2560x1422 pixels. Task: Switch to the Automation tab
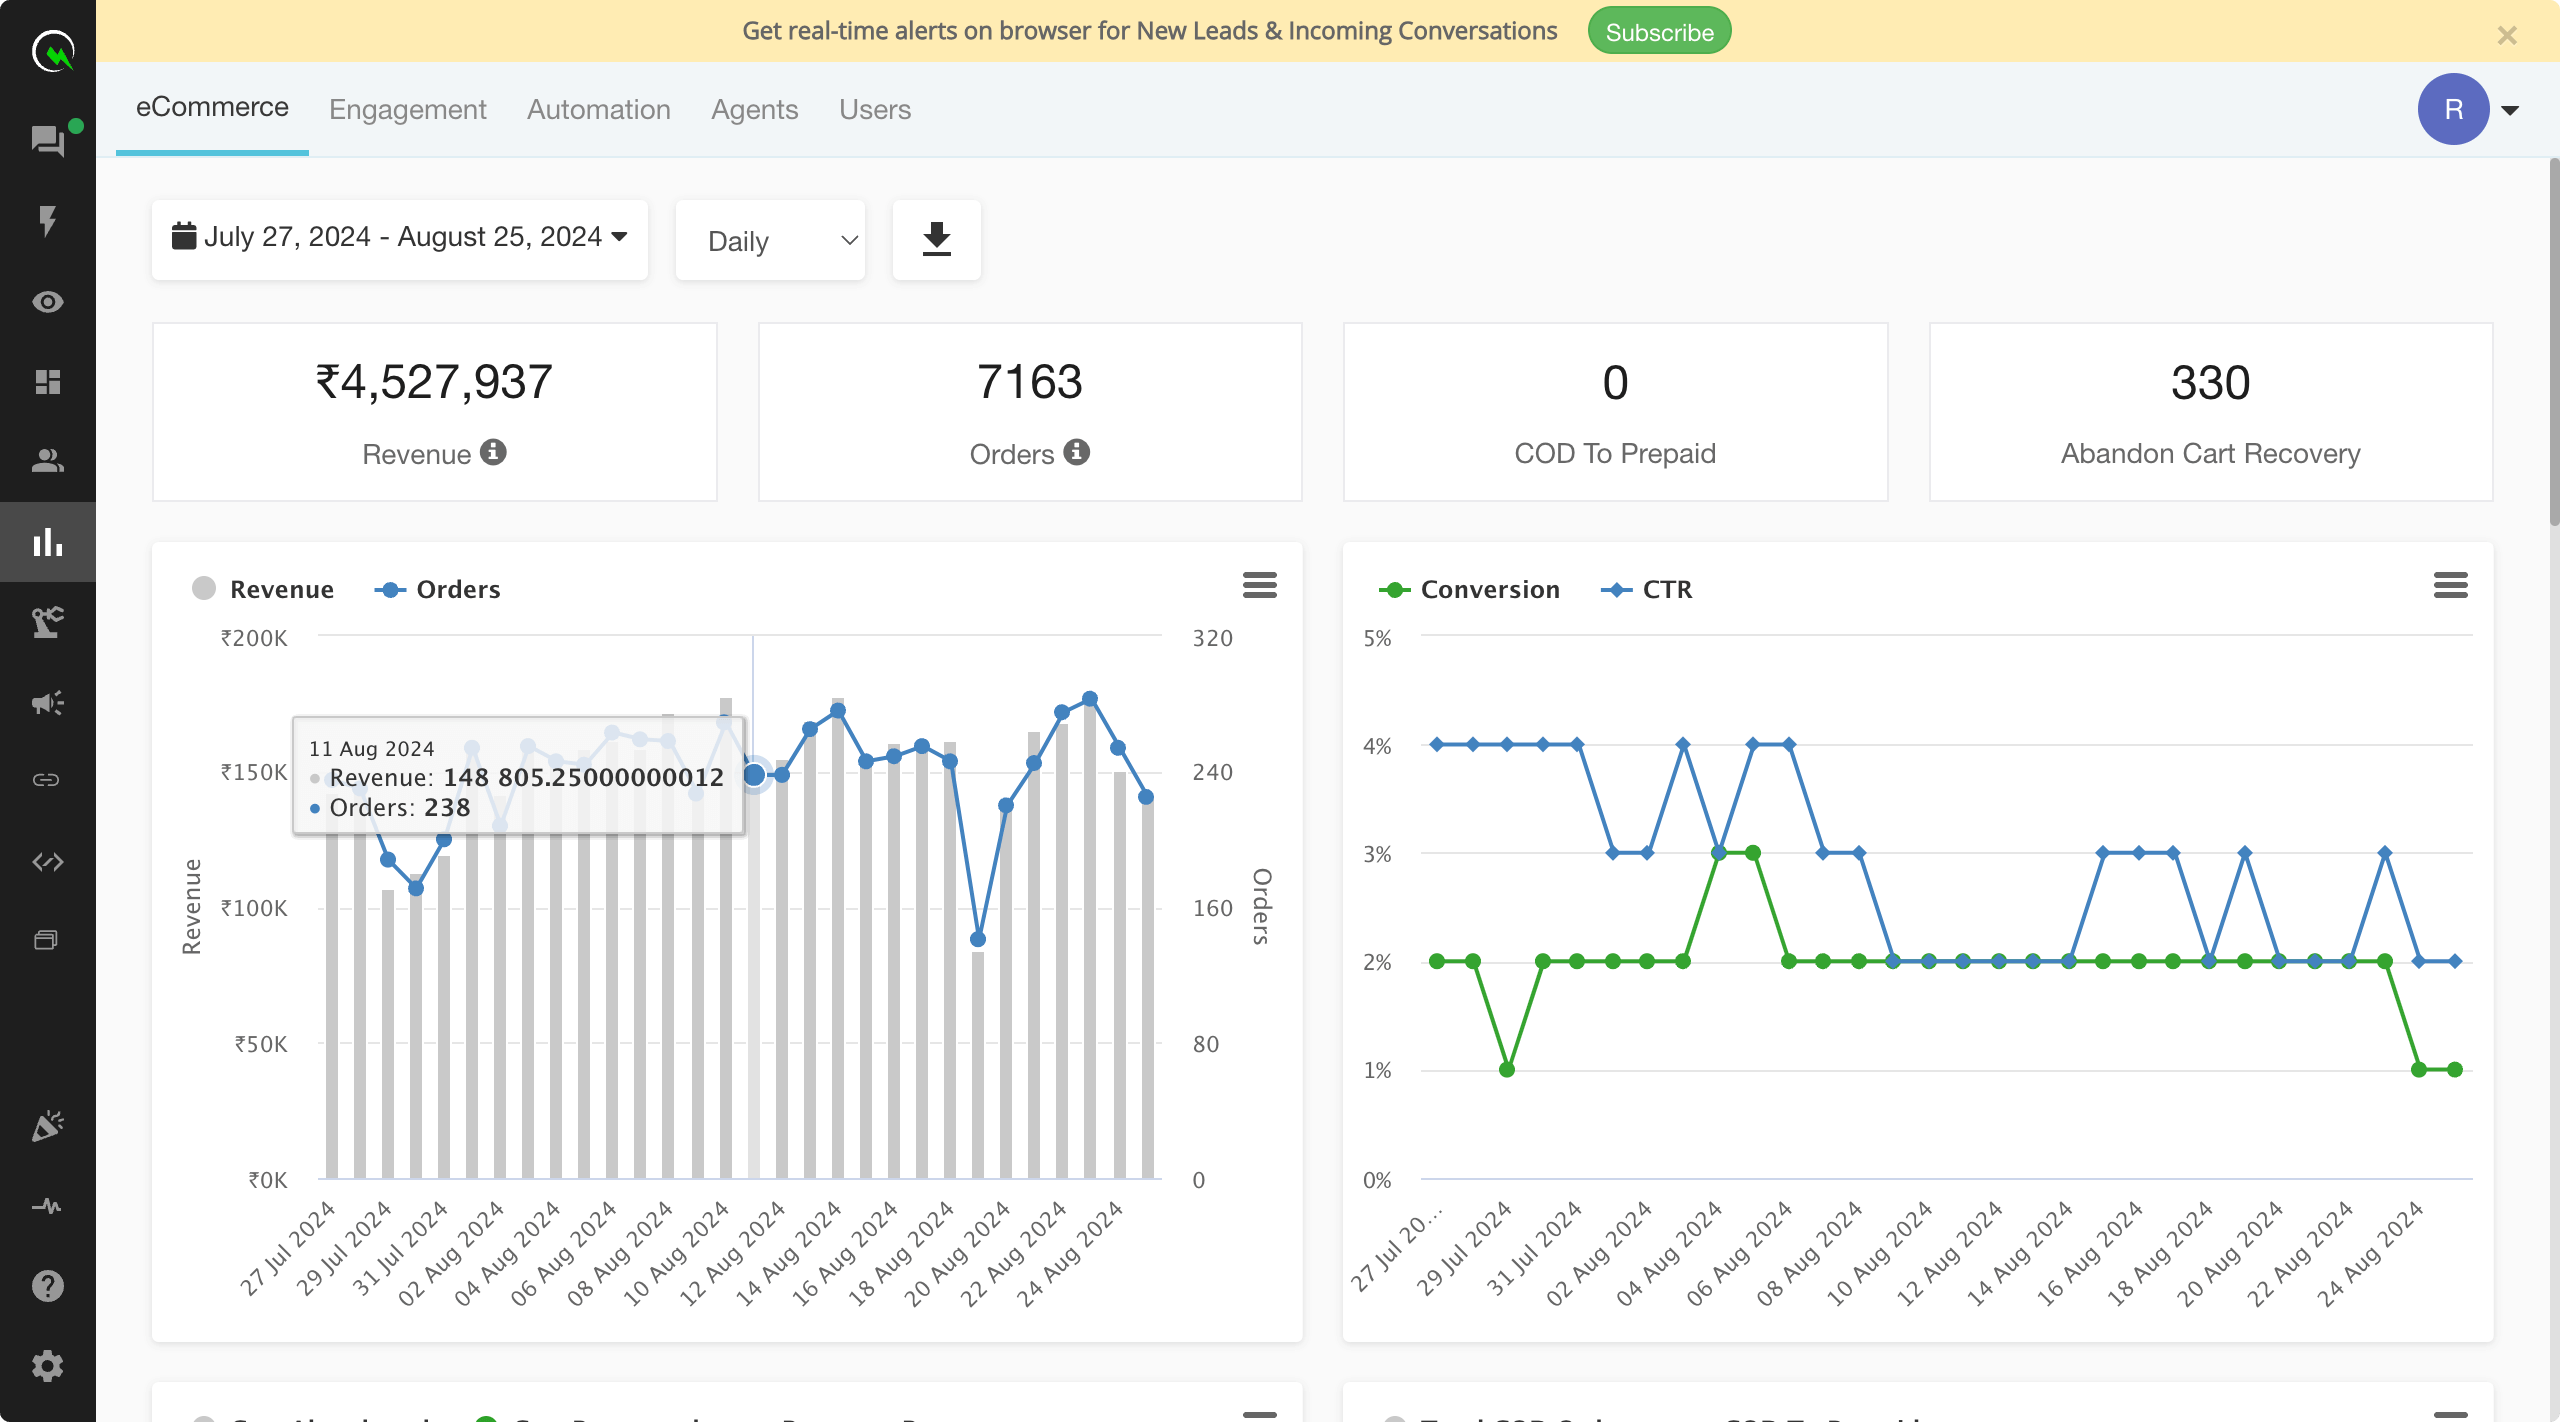coord(598,109)
